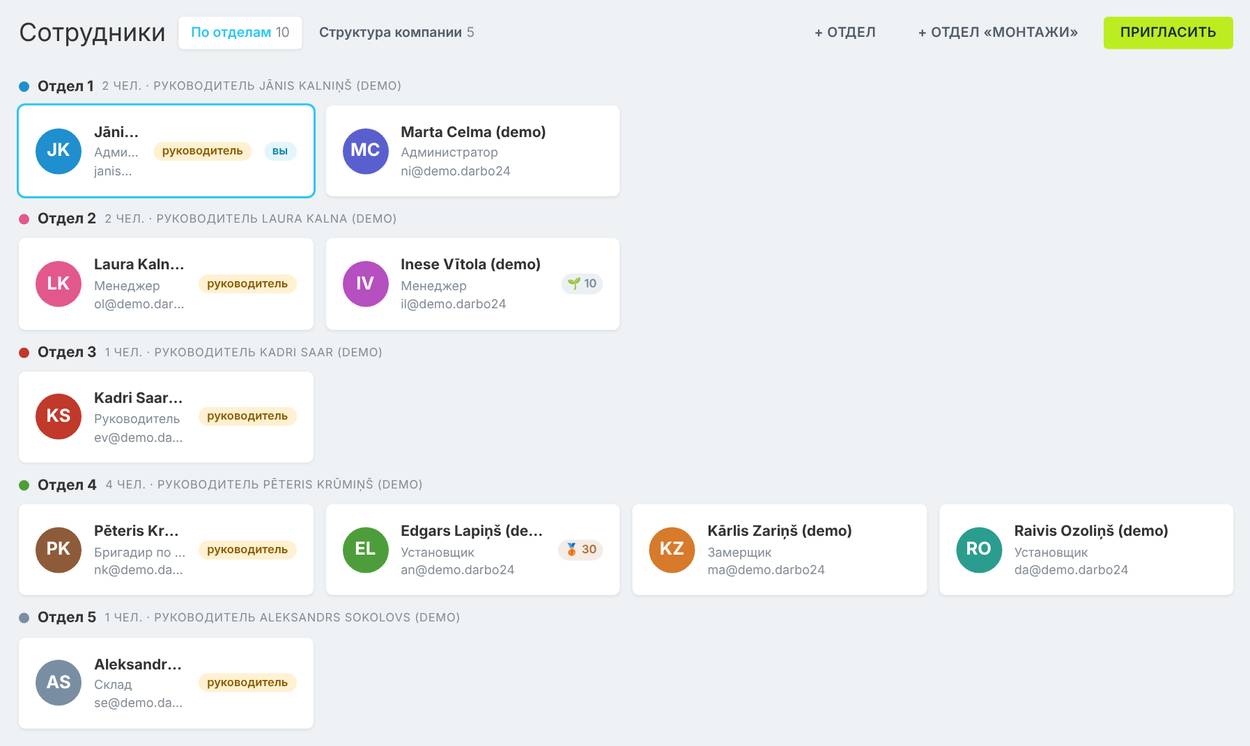Switch to the «По отделам» tab
This screenshot has height=746, width=1250.
pyautogui.click(x=240, y=32)
